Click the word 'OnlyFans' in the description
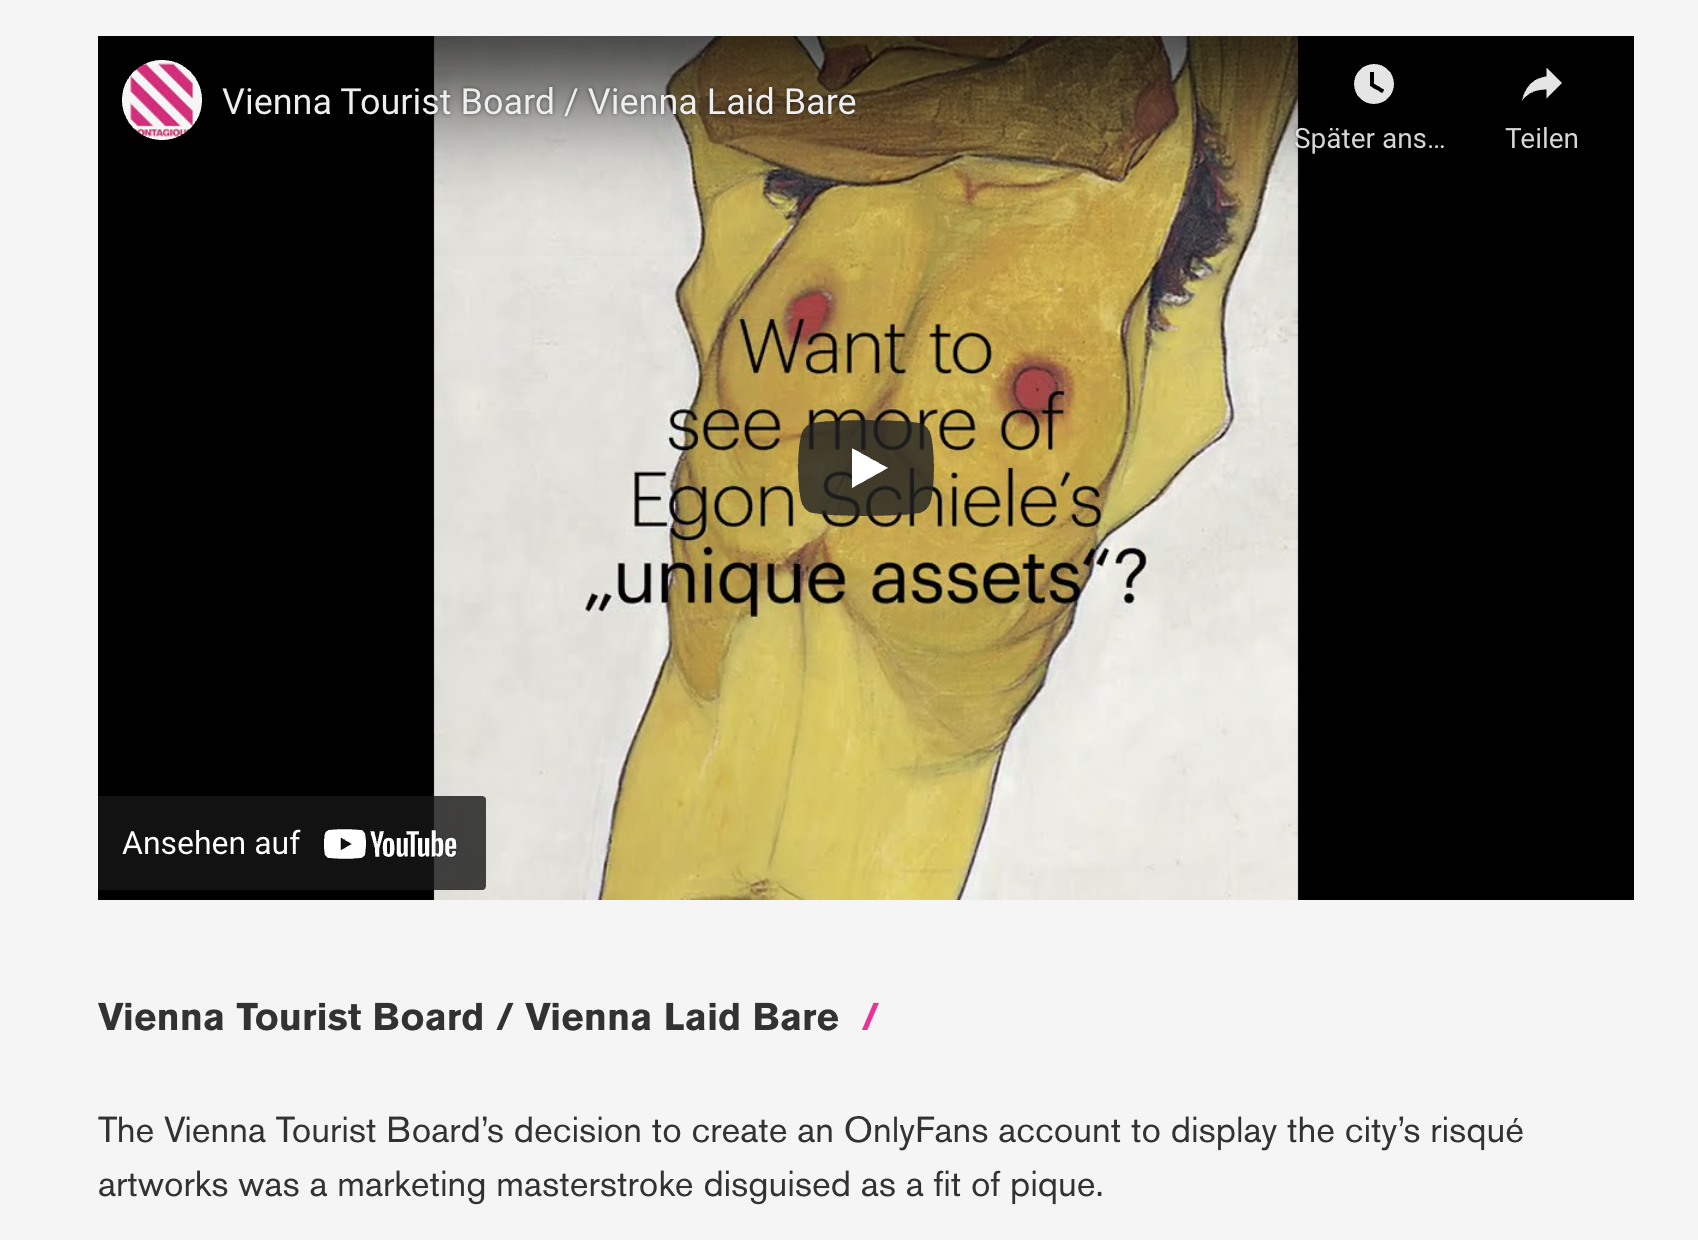1698x1240 pixels. pyautogui.click(x=916, y=1130)
